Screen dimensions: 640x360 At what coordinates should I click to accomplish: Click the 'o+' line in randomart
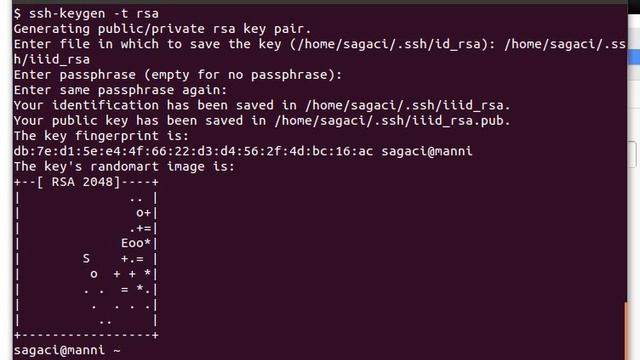(143, 213)
